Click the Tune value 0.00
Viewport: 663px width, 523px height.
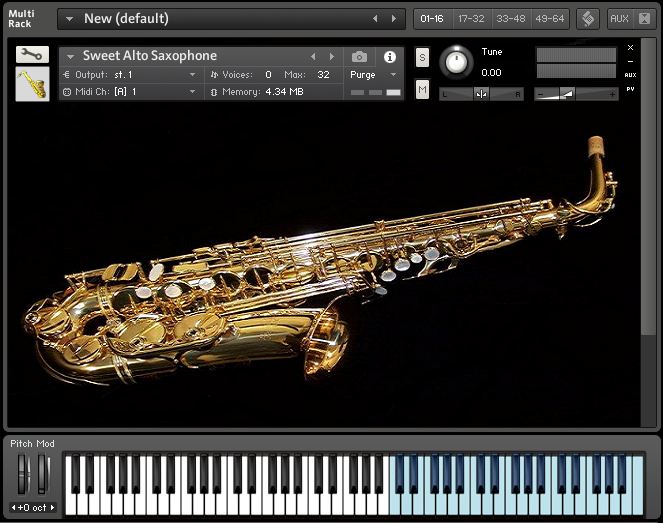491,73
